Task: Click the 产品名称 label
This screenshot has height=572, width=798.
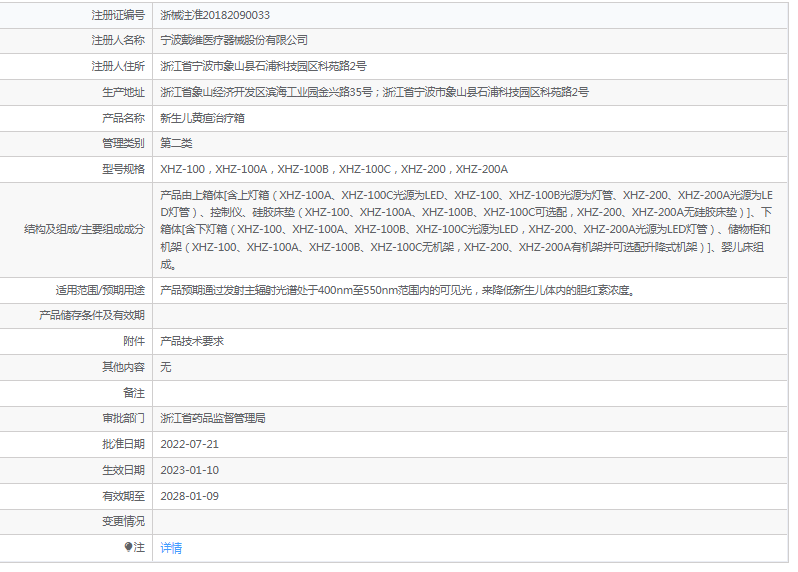Action: 124,118
